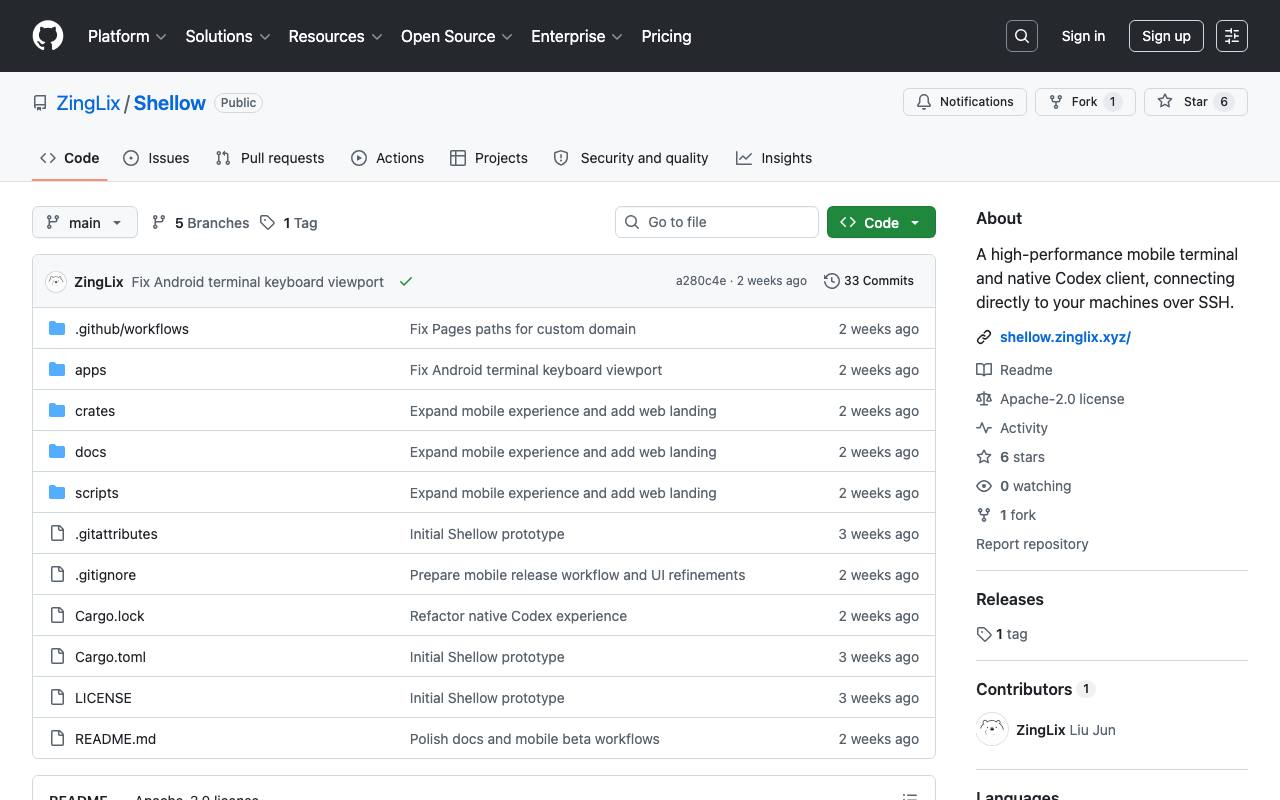The width and height of the screenshot is (1280, 800).
Task: Switch to the Pull requests tab
Action: (x=270, y=158)
